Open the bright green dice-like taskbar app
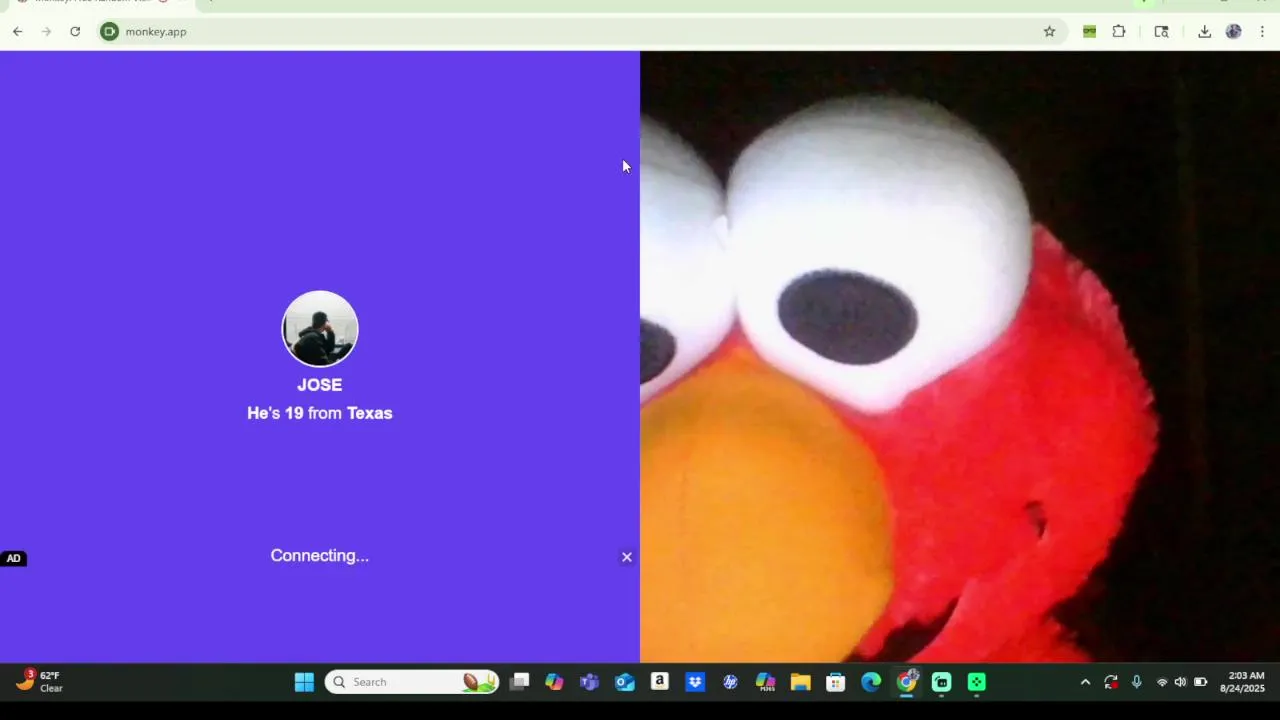 point(977,682)
